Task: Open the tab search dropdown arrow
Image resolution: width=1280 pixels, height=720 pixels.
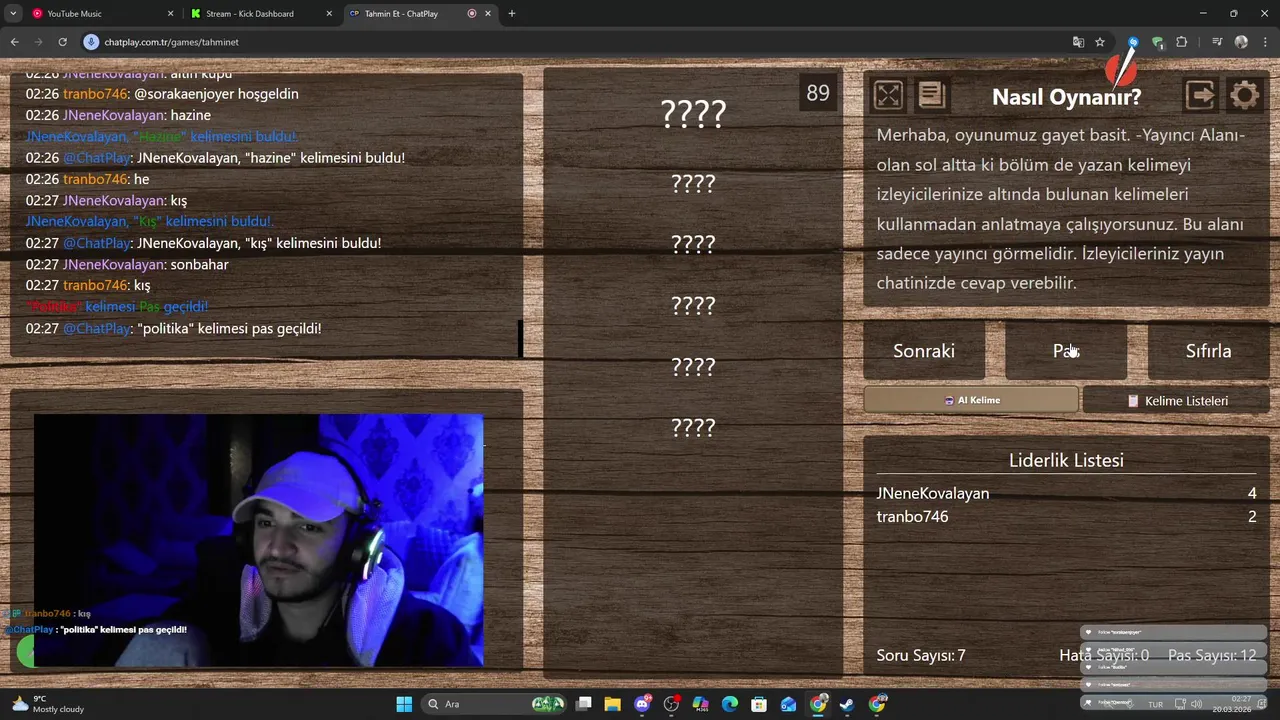Action: [x=13, y=14]
